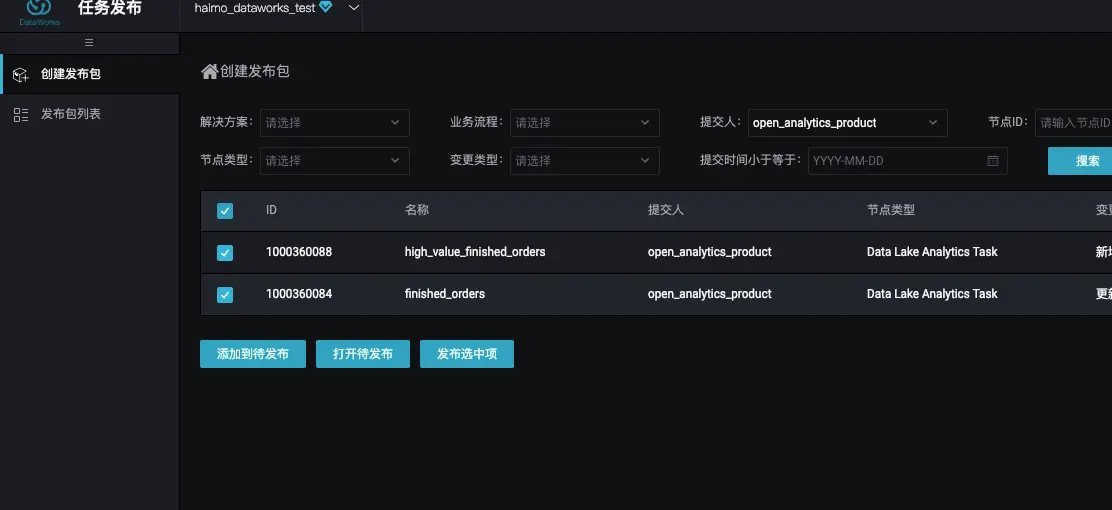Click the home icon beside 创建发布包
1112x510 pixels.
point(209,72)
